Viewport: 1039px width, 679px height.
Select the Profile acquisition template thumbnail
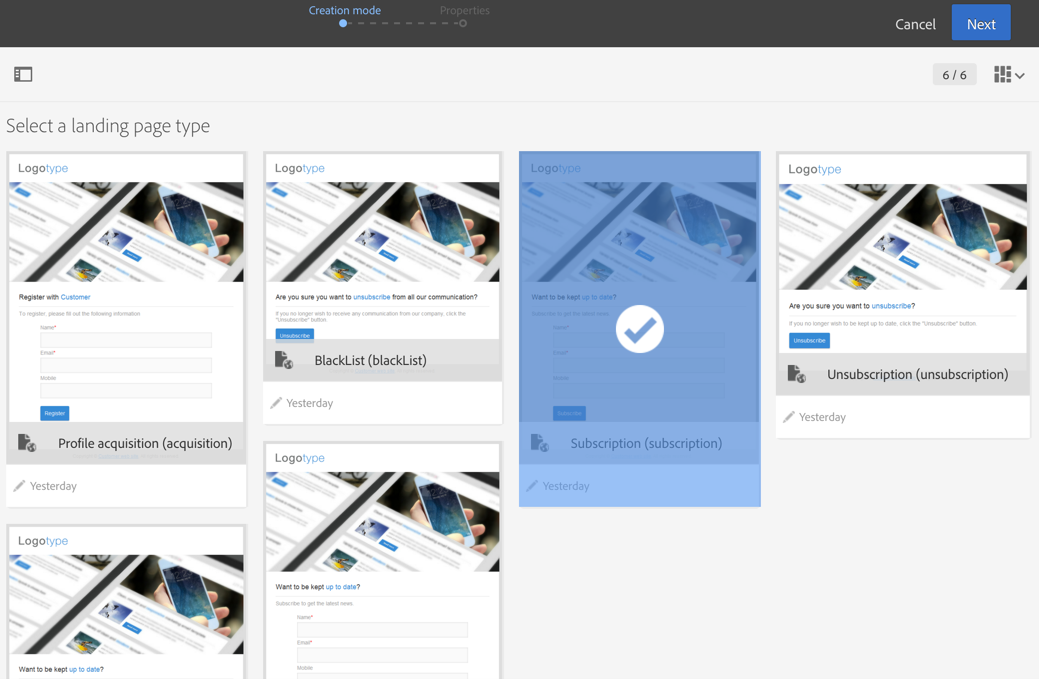pos(126,288)
